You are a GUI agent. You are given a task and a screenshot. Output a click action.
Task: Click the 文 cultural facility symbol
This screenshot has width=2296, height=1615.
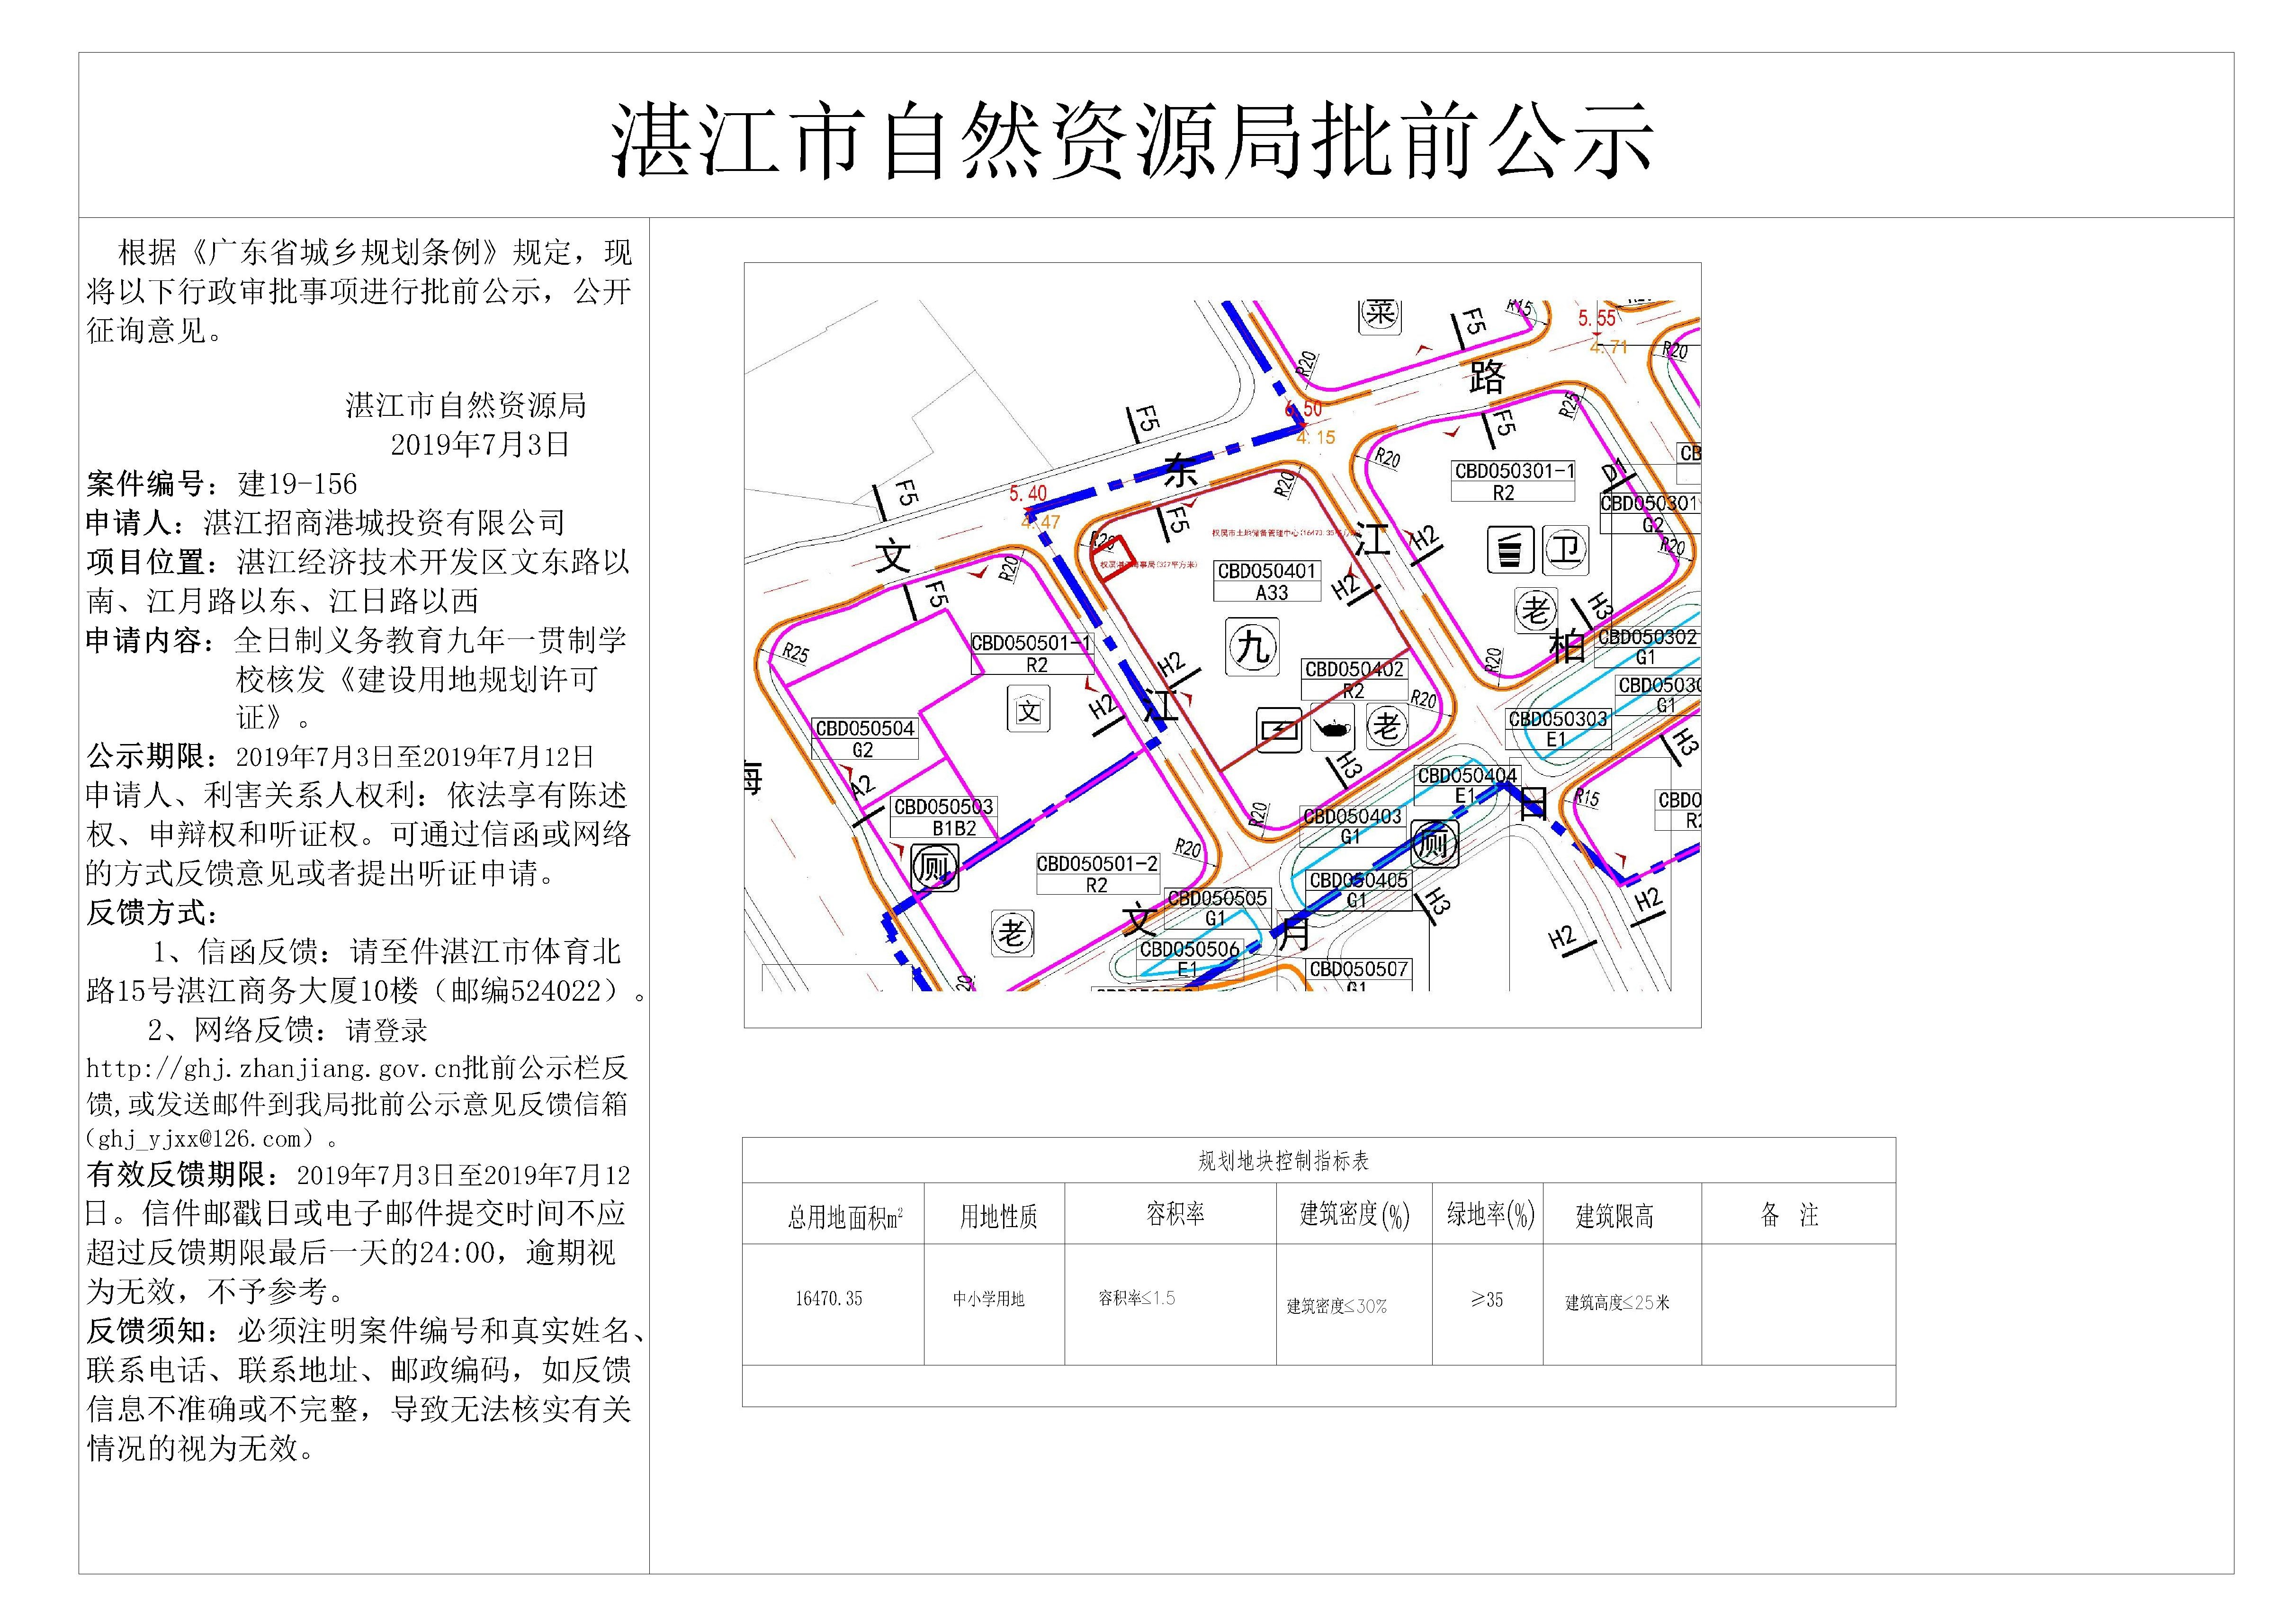1029,710
